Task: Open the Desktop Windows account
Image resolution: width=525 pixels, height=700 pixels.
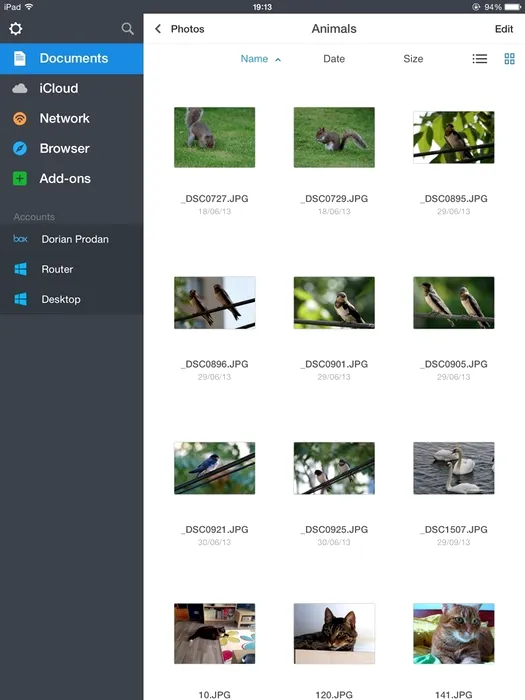Action: 71,299
